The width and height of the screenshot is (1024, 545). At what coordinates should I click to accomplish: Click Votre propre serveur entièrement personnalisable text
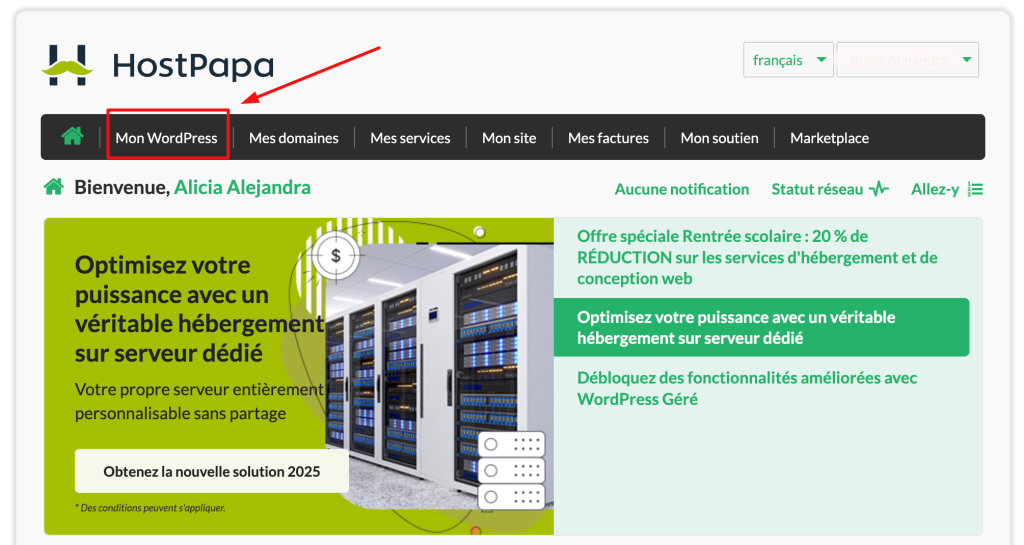(199, 401)
